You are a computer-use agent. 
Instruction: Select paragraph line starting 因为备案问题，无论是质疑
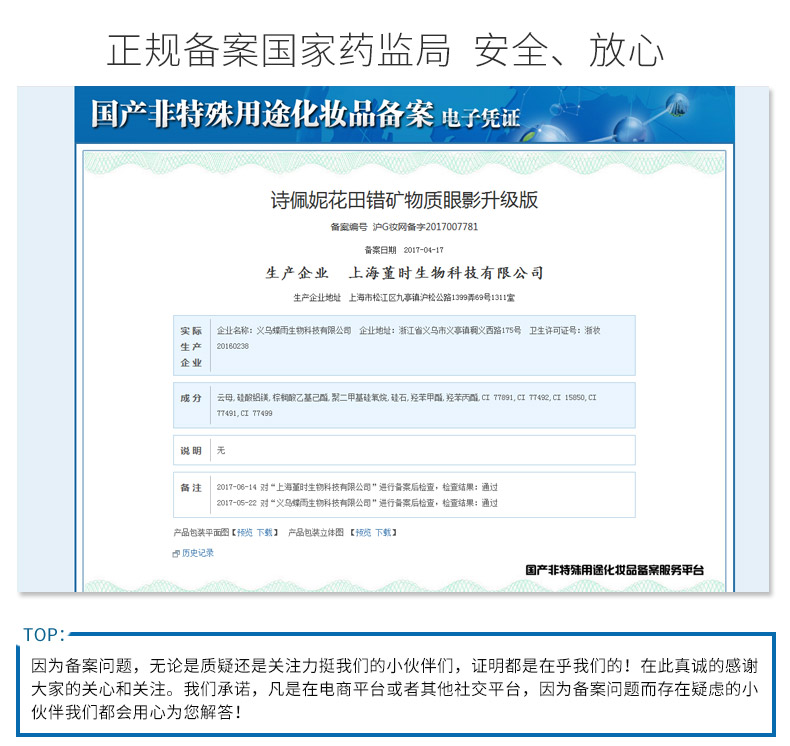(395, 666)
